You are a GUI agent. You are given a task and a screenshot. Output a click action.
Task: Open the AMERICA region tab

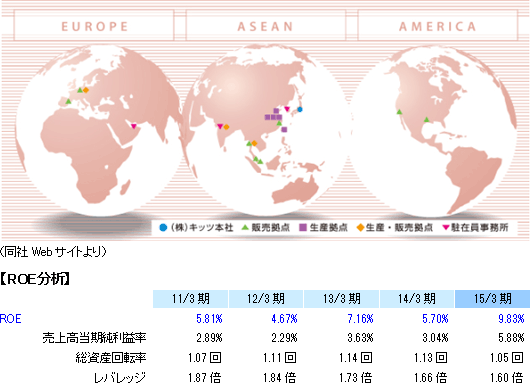pos(438,25)
